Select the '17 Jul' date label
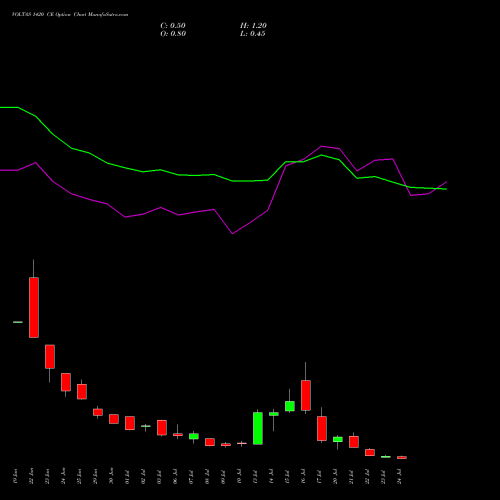The height and width of the screenshot is (500, 500). coord(319,477)
